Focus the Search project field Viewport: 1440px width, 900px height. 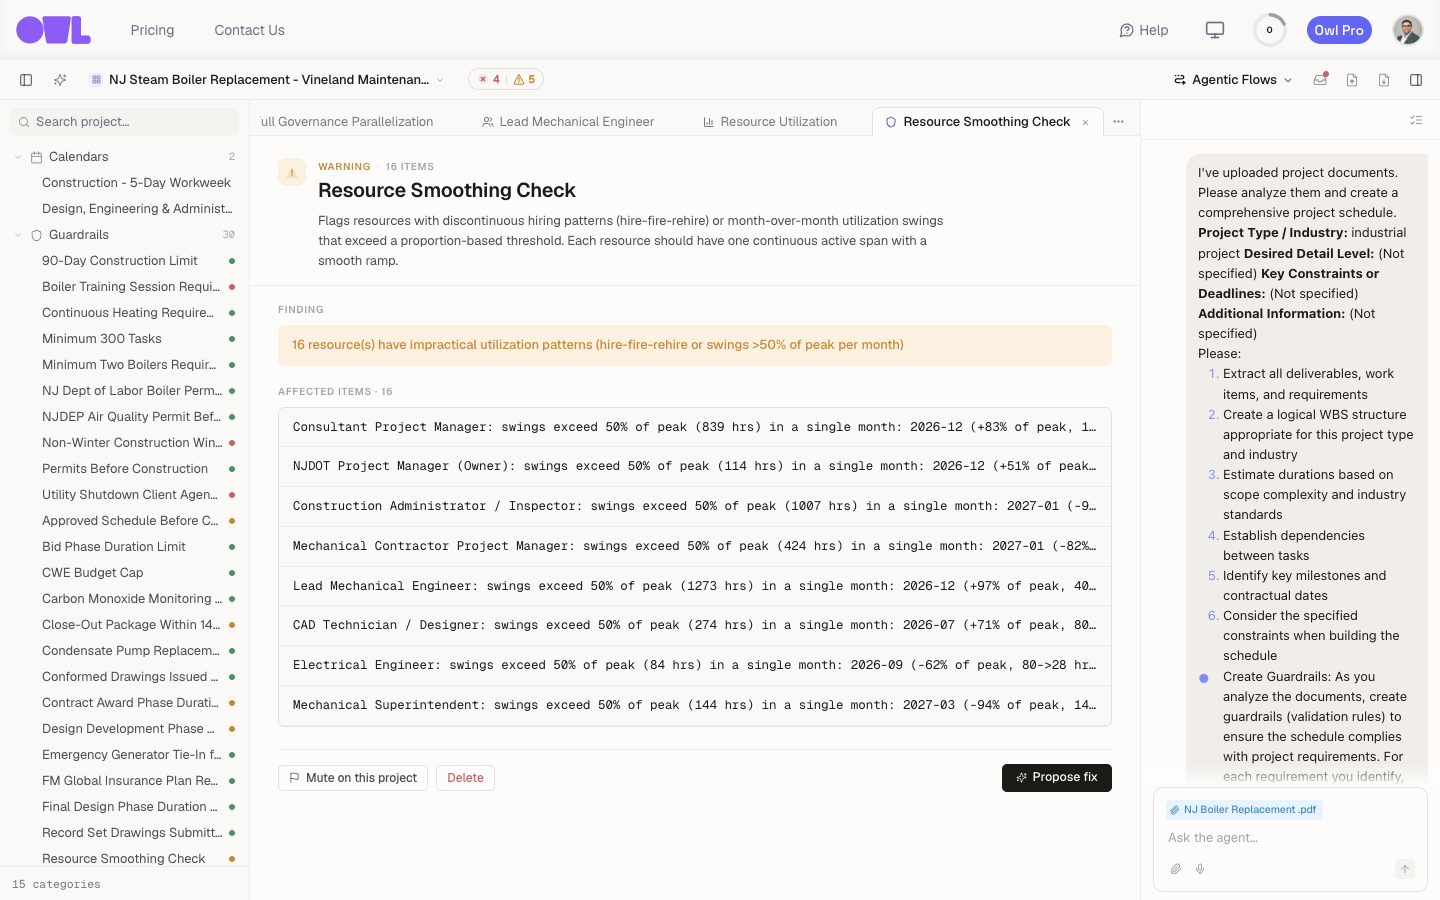tap(125, 122)
